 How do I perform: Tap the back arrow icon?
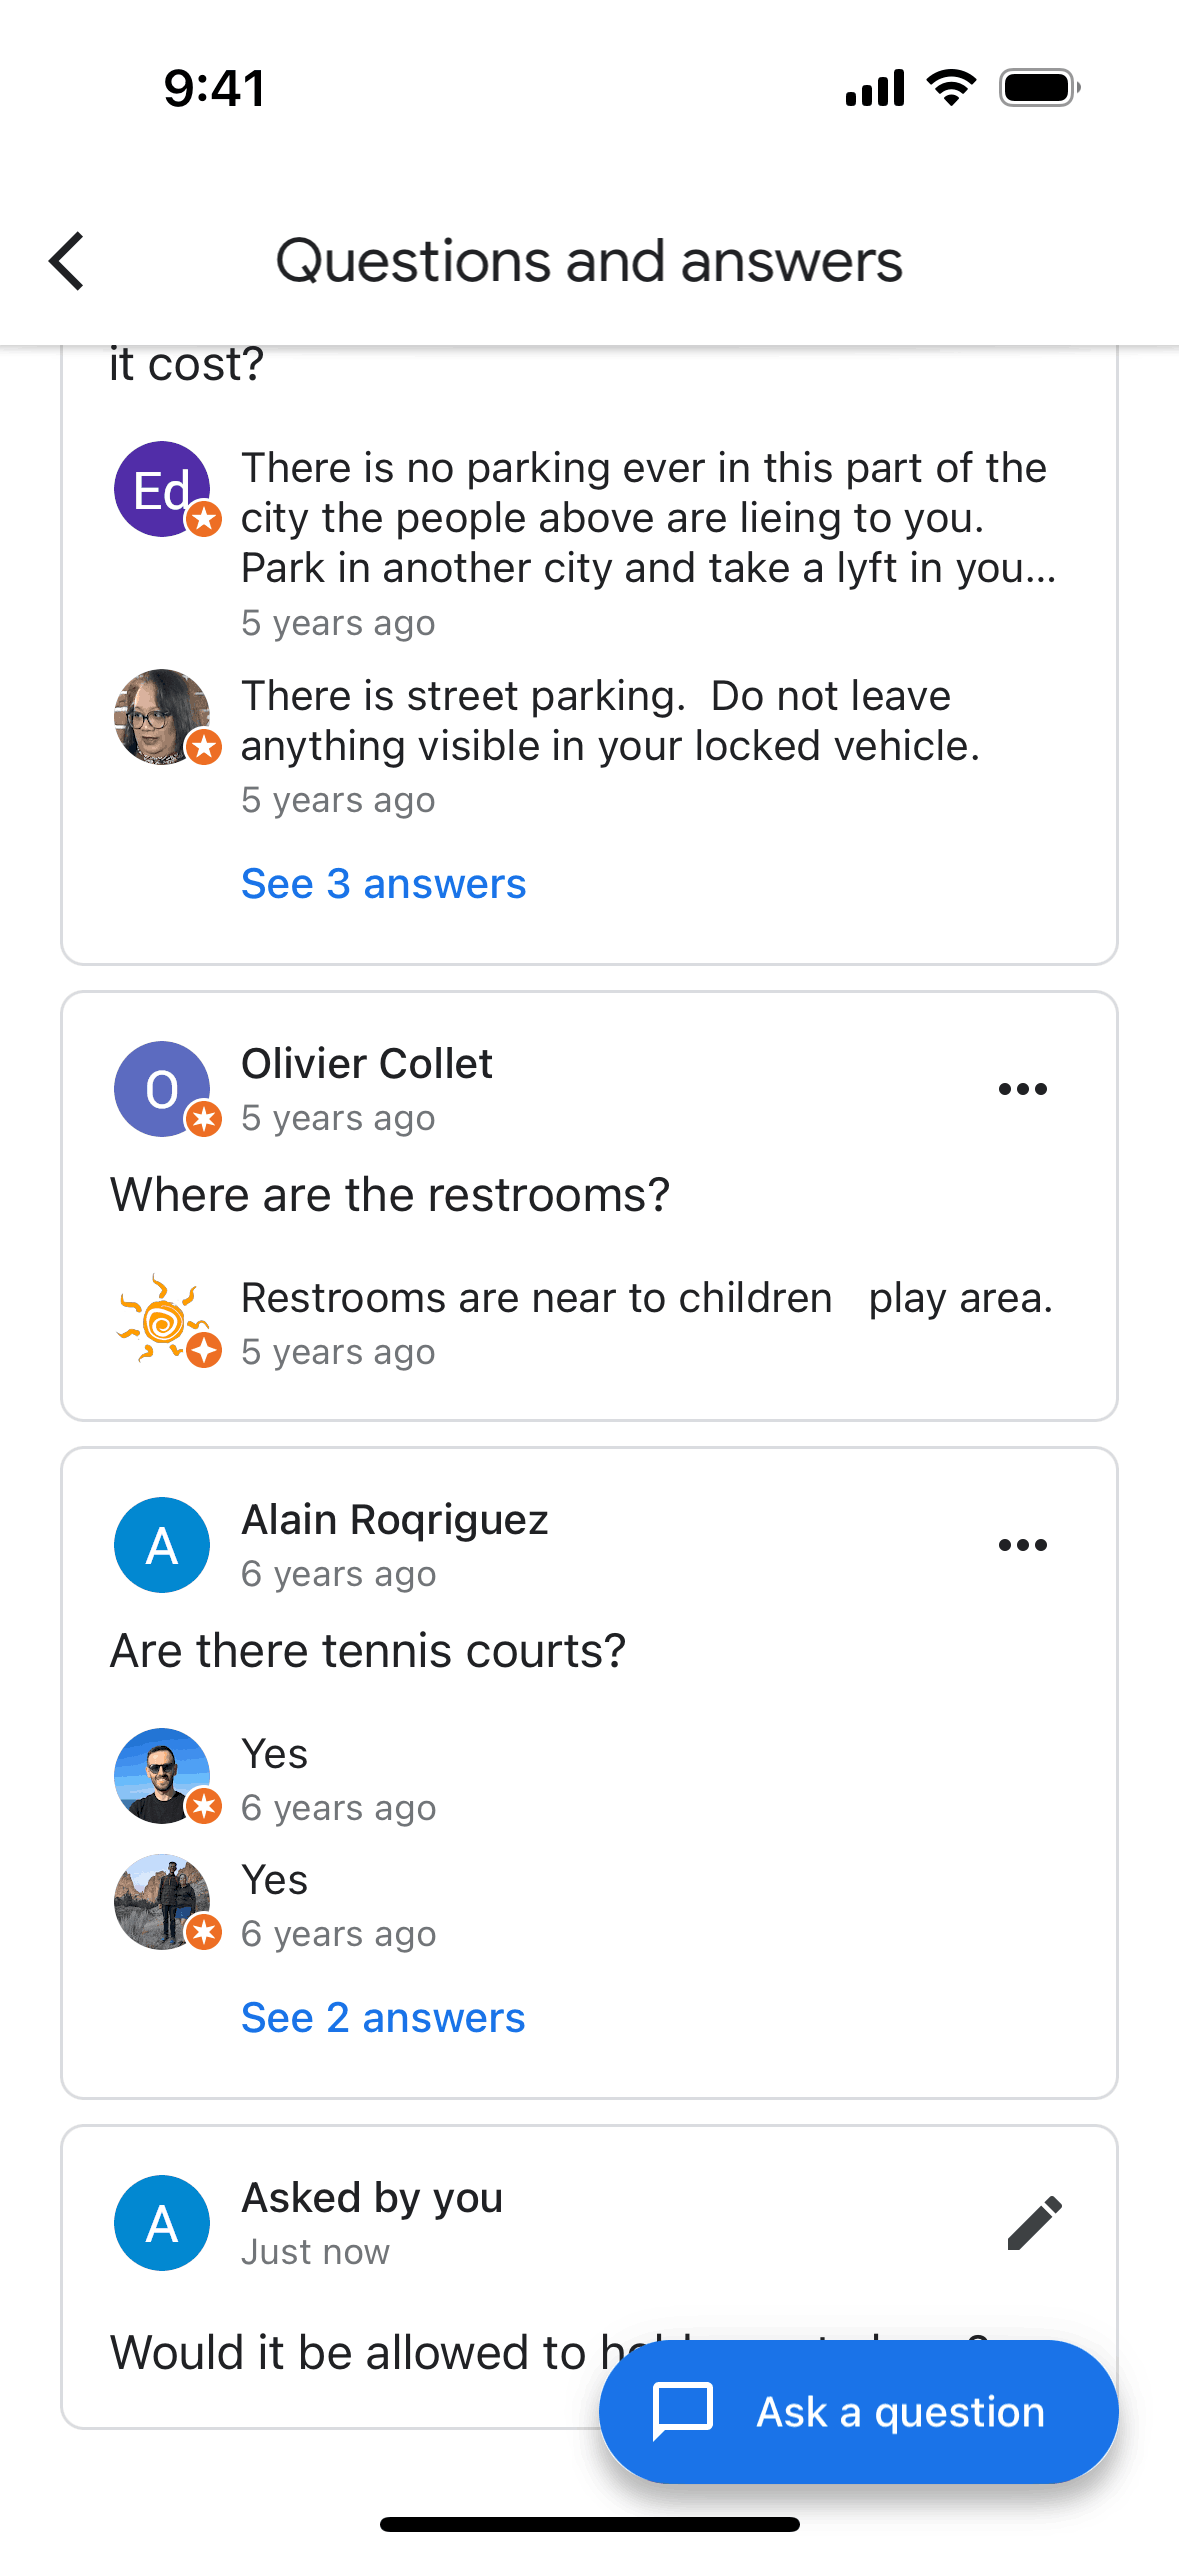point(67,262)
